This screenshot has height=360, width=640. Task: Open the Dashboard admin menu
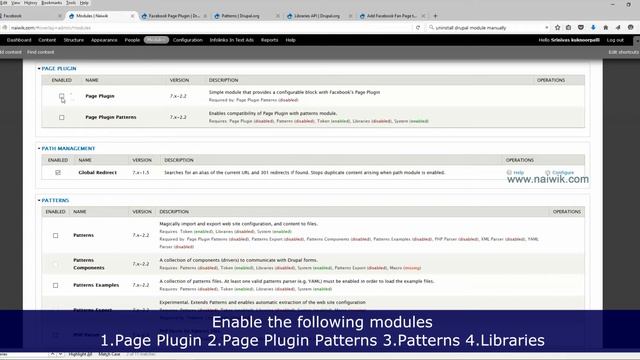[x=19, y=40]
